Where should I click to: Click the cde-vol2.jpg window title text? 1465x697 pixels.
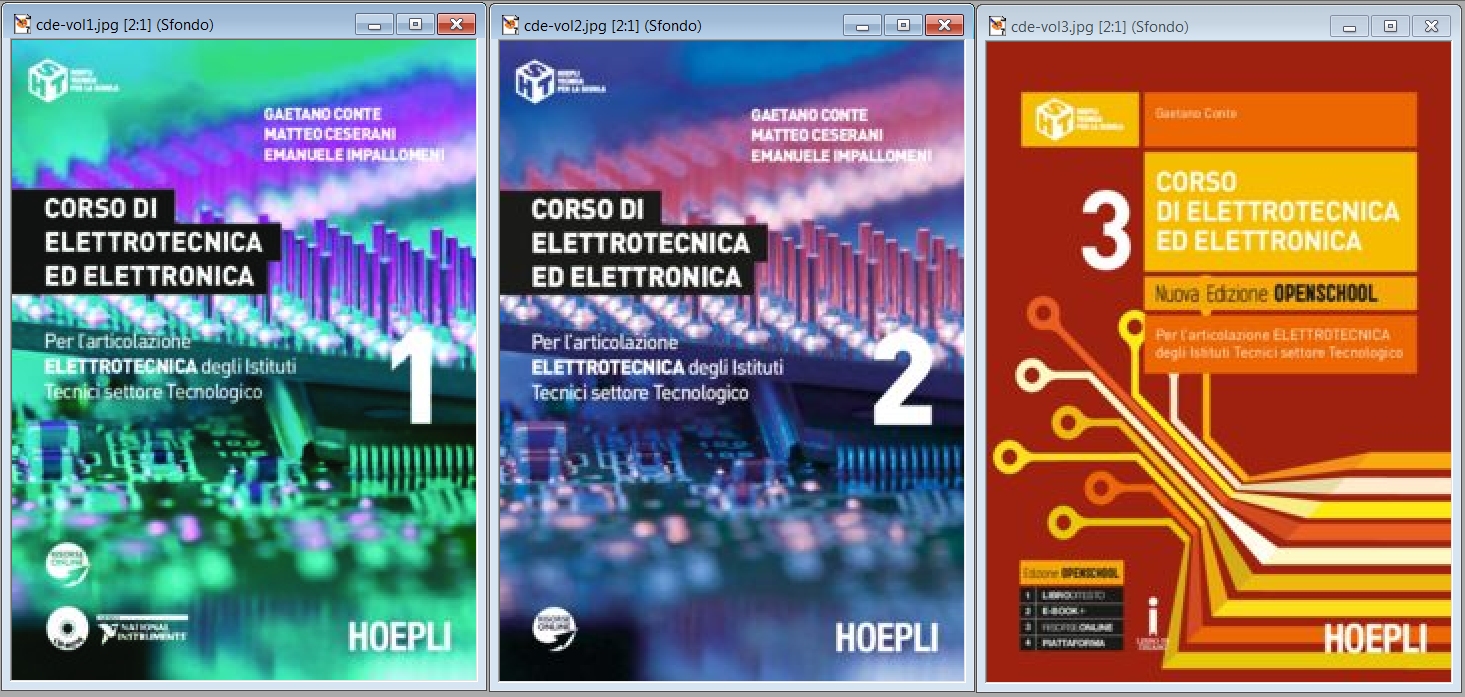coord(613,25)
